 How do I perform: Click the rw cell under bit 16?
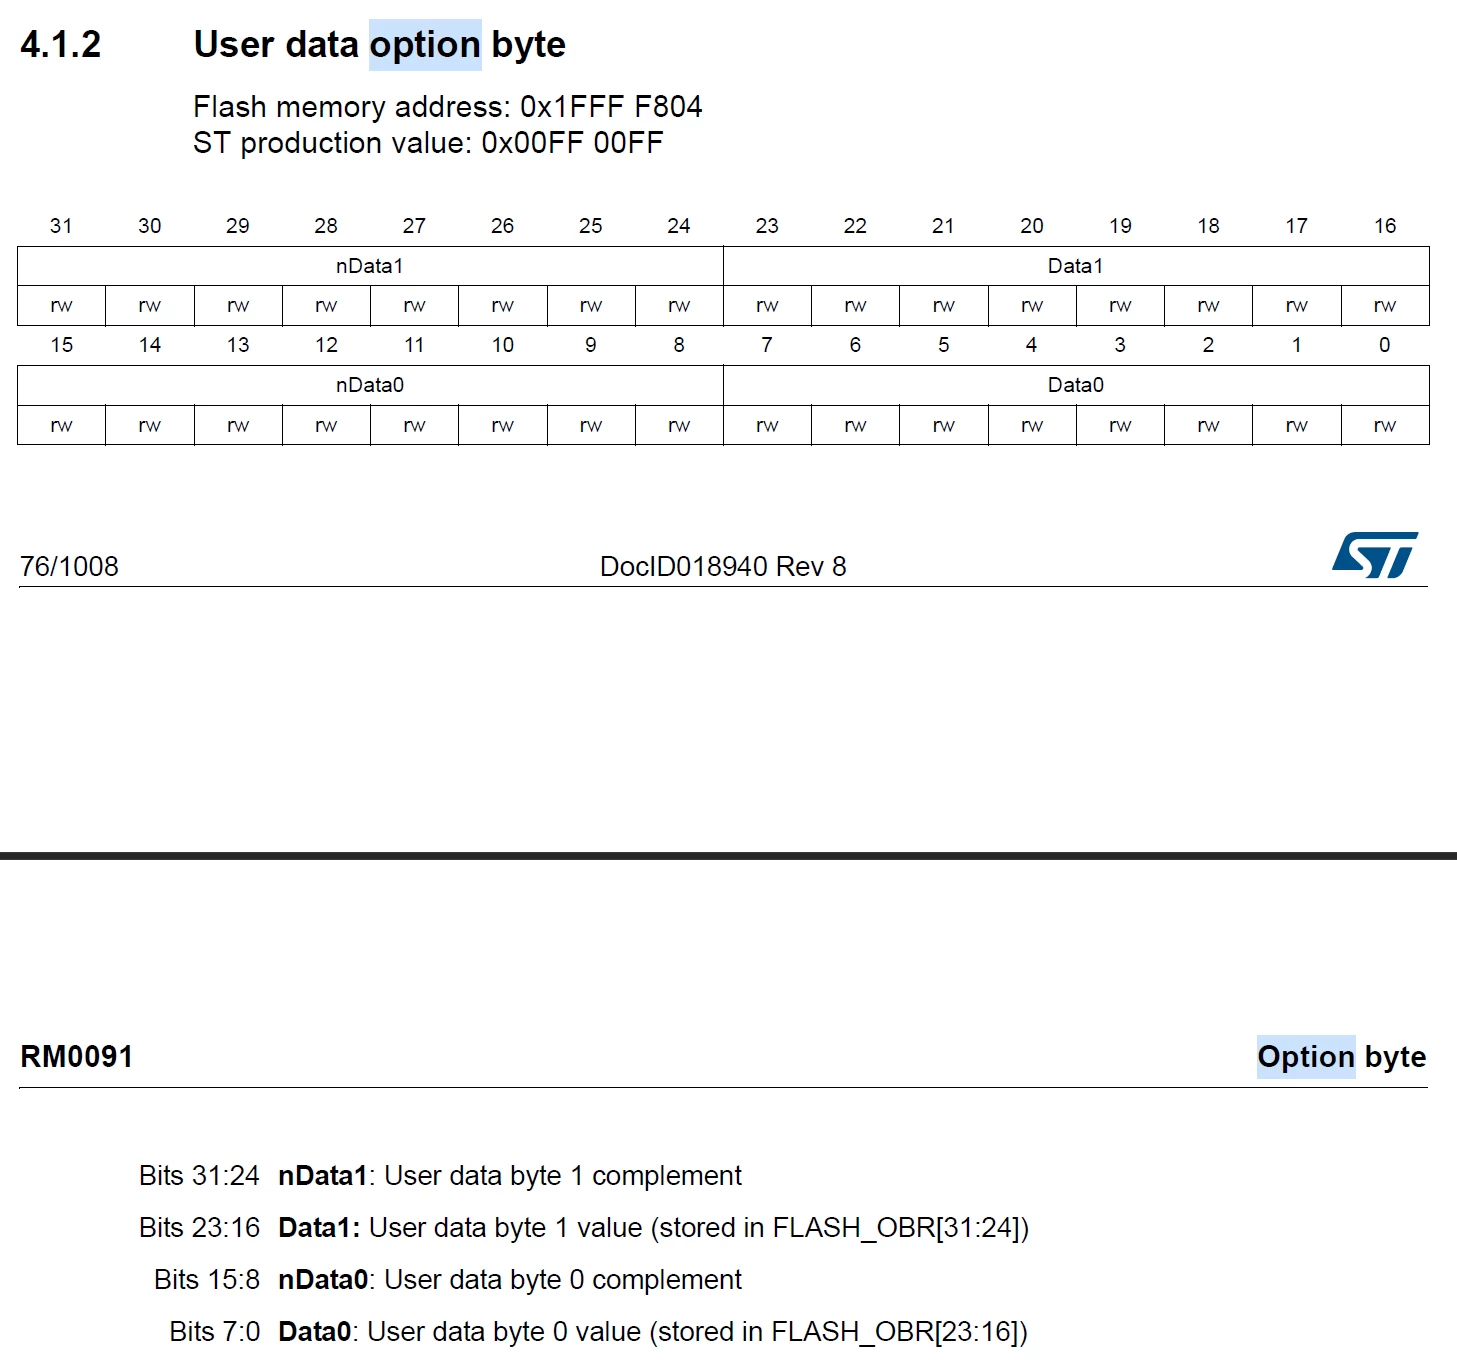[x=1385, y=306]
